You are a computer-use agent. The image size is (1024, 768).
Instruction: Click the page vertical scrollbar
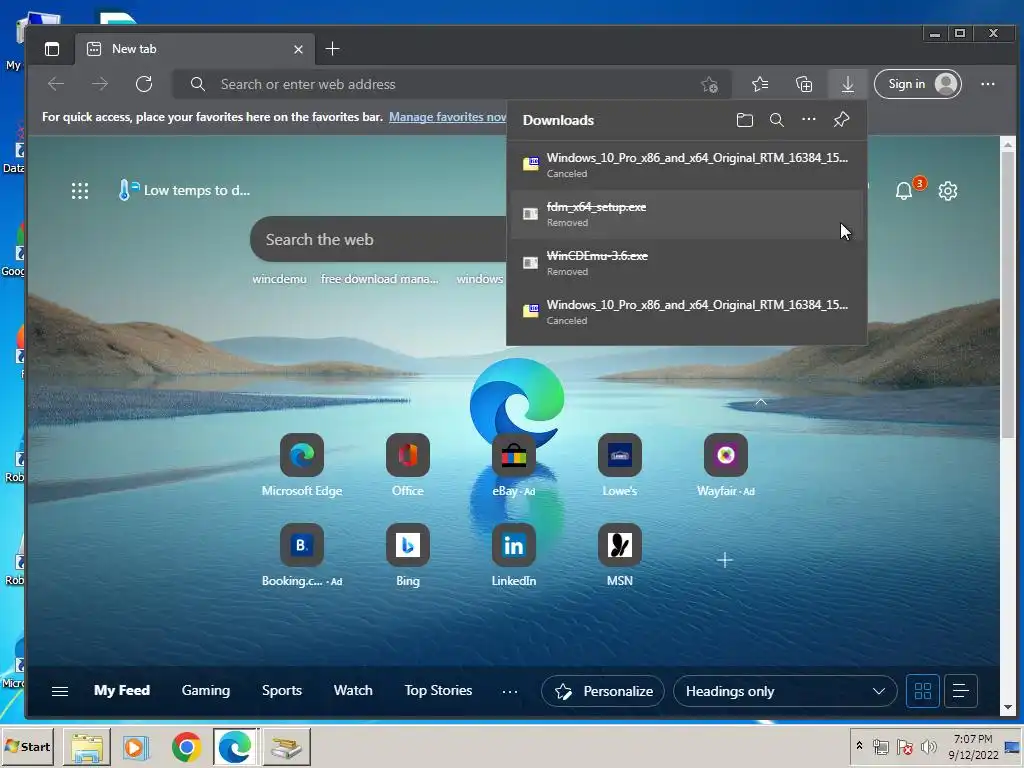tap(1008, 294)
